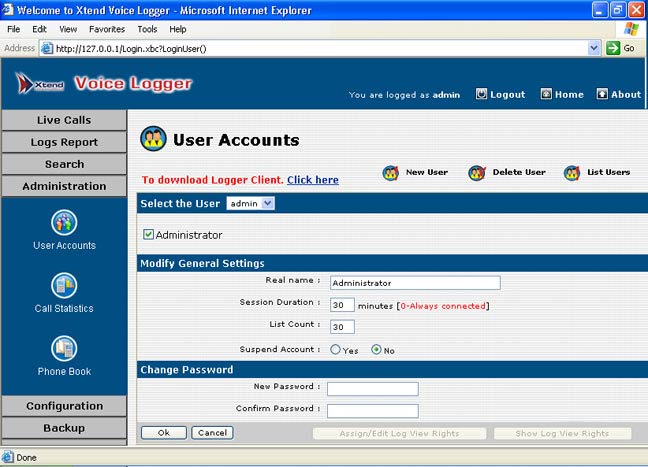Click the About link text
648x467 pixels.
click(626, 95)
